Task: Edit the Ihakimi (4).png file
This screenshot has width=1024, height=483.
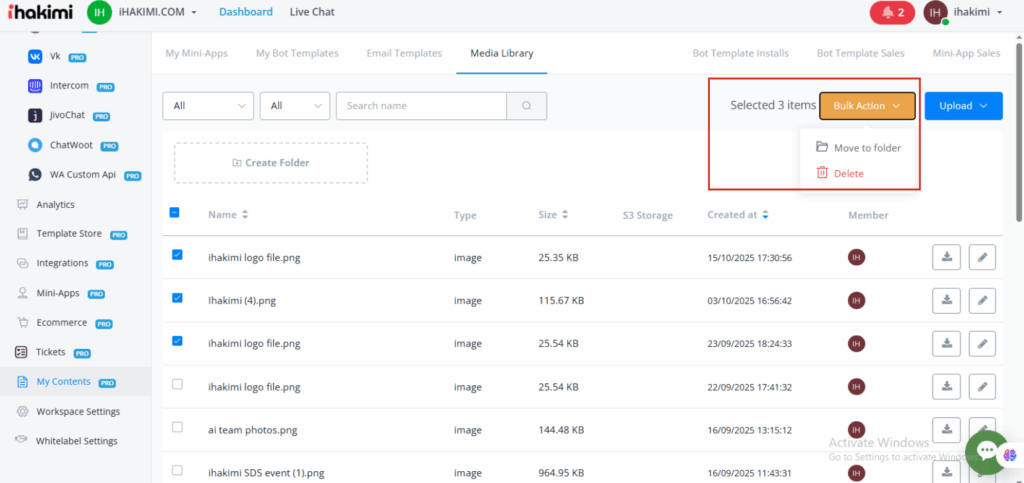Action: tap(983, 300)
